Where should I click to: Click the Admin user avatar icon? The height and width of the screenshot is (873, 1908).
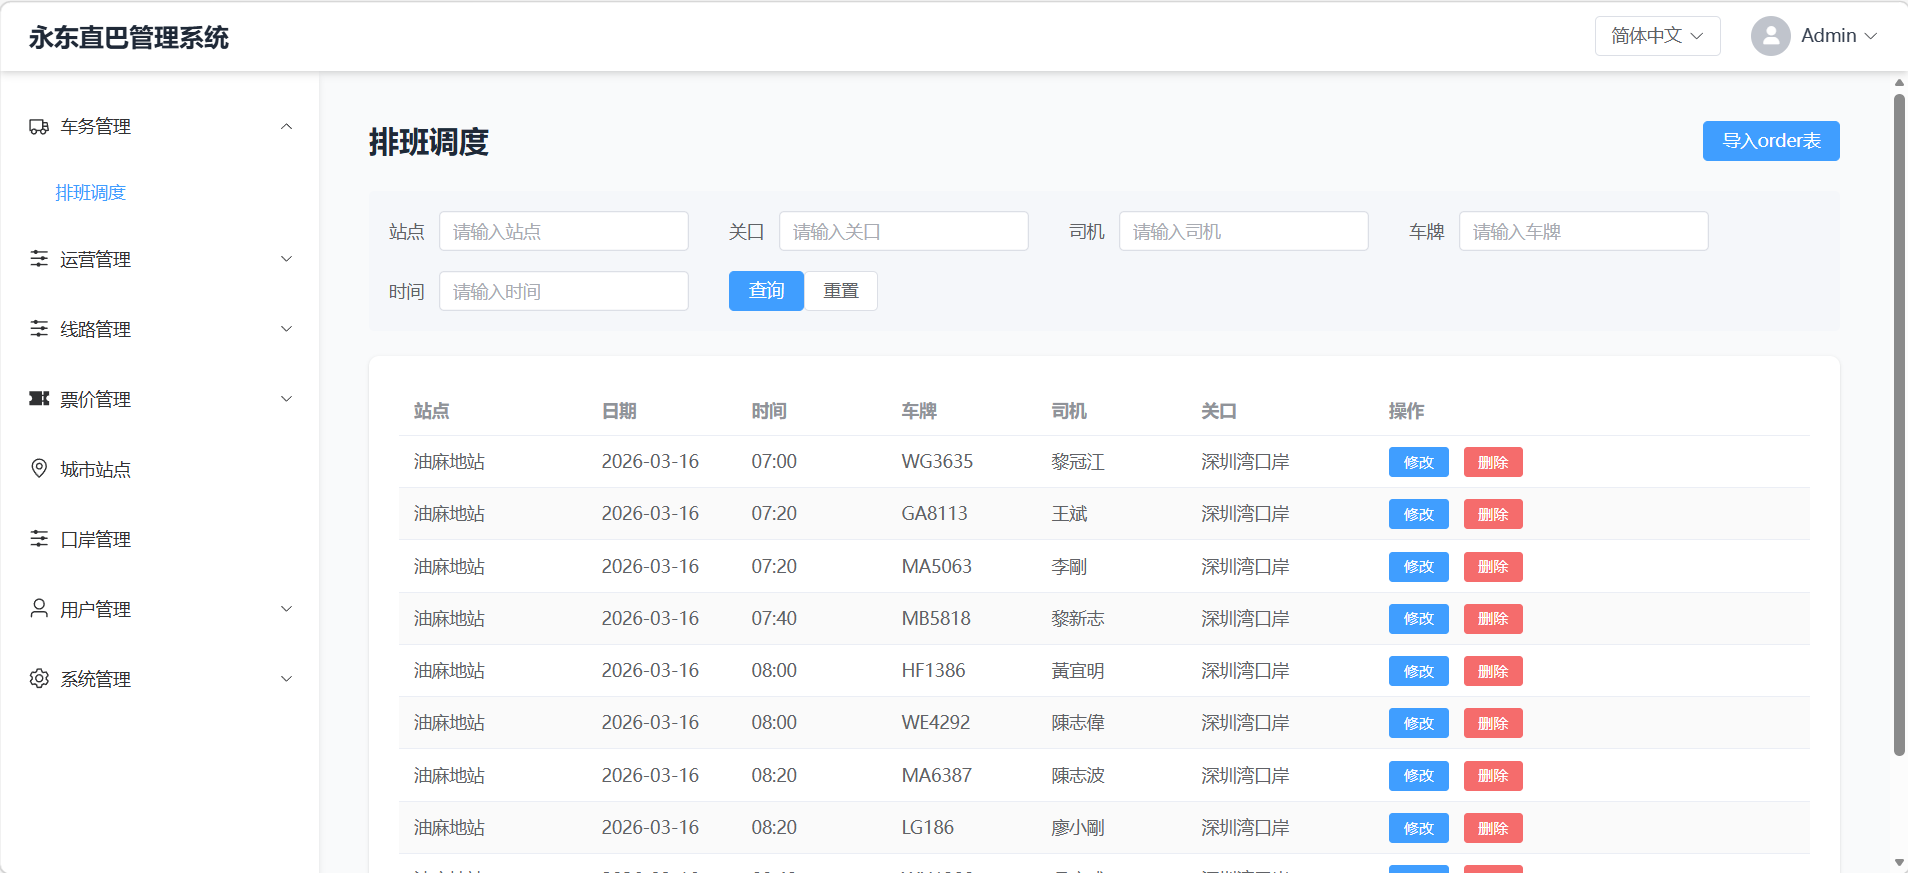click(x=1770, y=36)
